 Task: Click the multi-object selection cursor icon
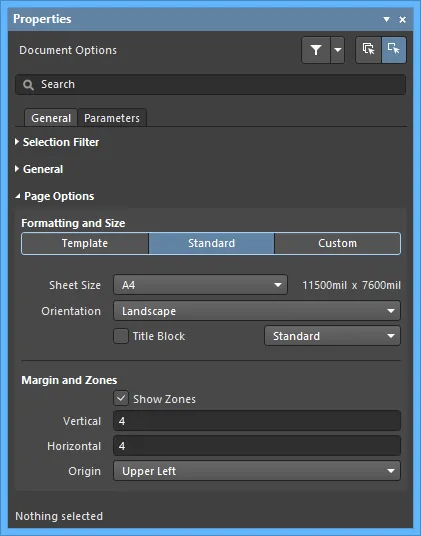tap(368, 50)
